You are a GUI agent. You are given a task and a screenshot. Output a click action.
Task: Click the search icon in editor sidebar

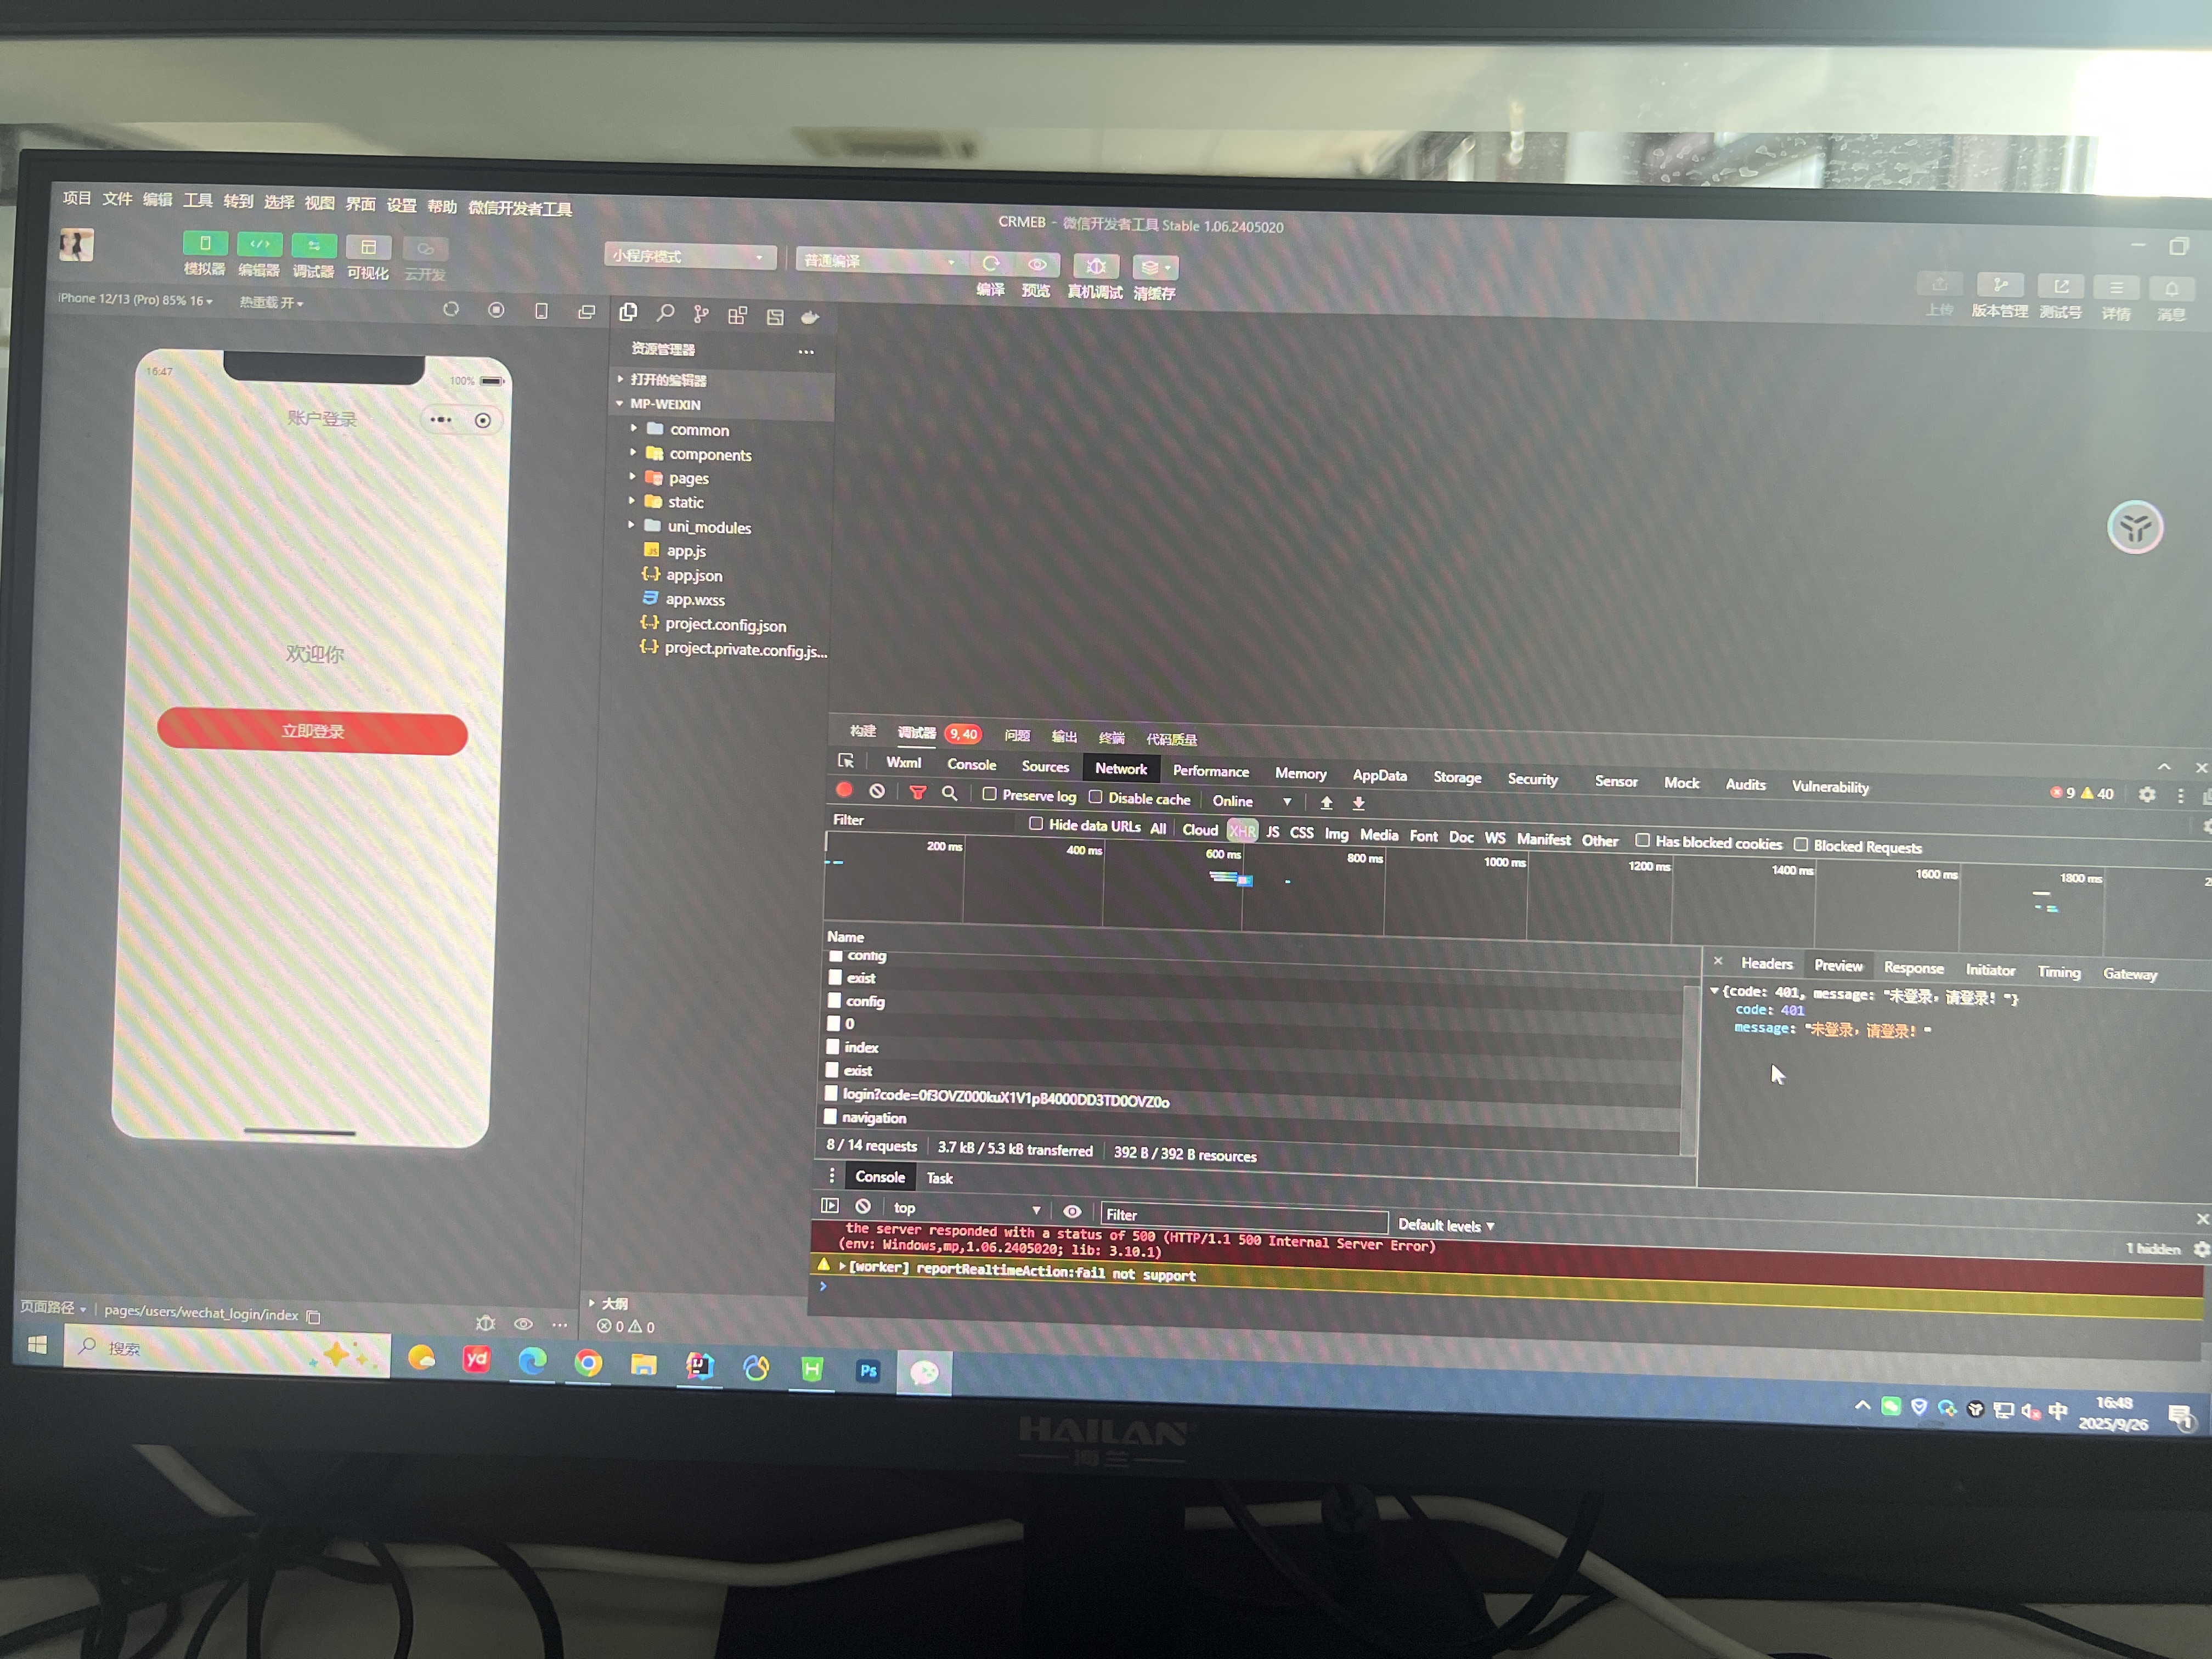[665, 313]
